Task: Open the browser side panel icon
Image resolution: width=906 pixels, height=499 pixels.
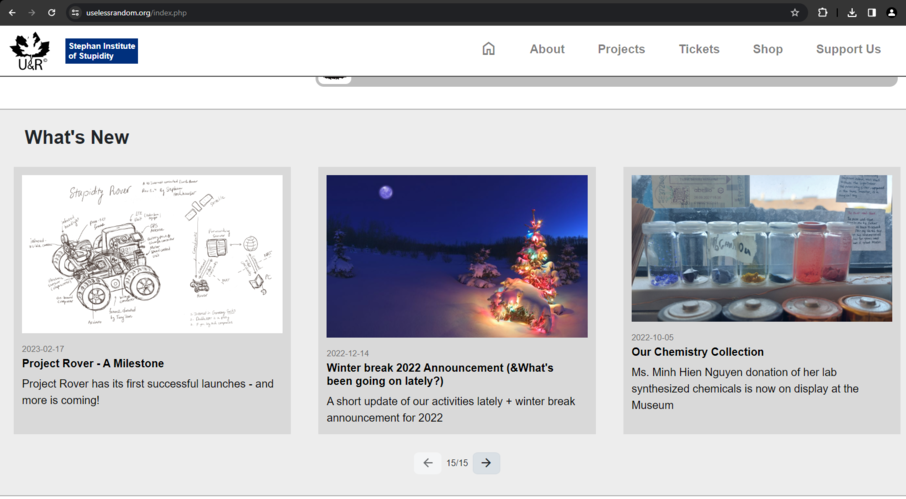Action: [871, 13]
